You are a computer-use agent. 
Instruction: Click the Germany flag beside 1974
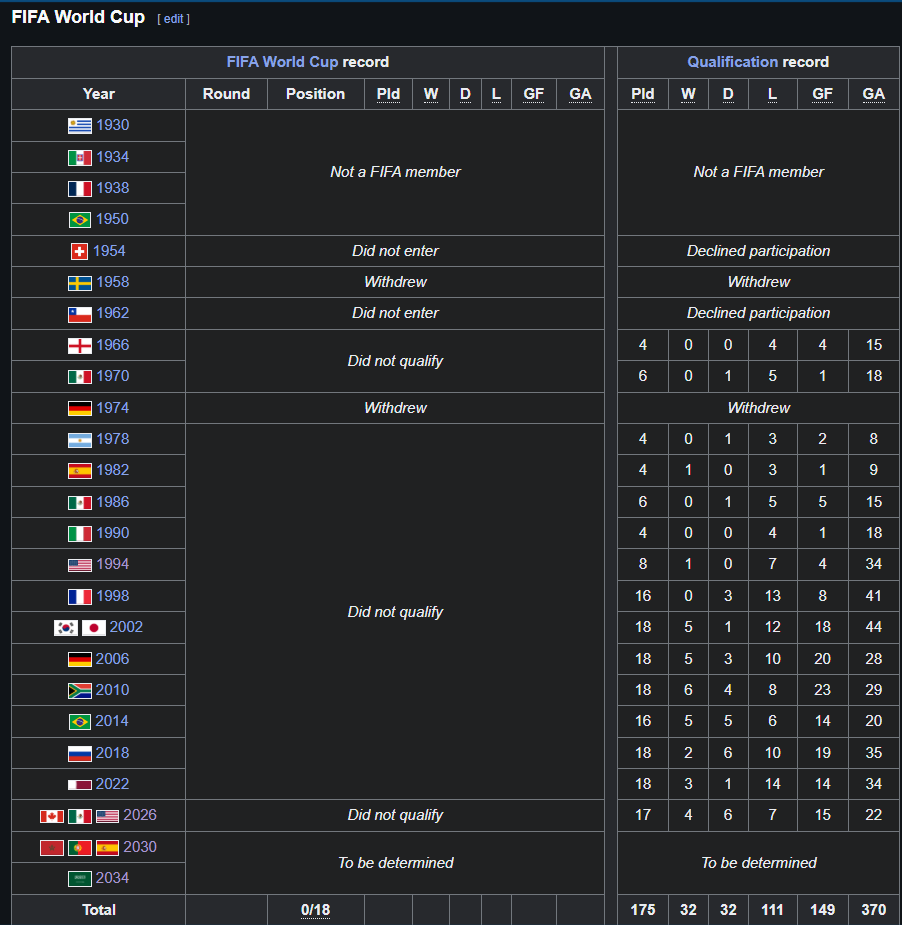coord(80,408)
